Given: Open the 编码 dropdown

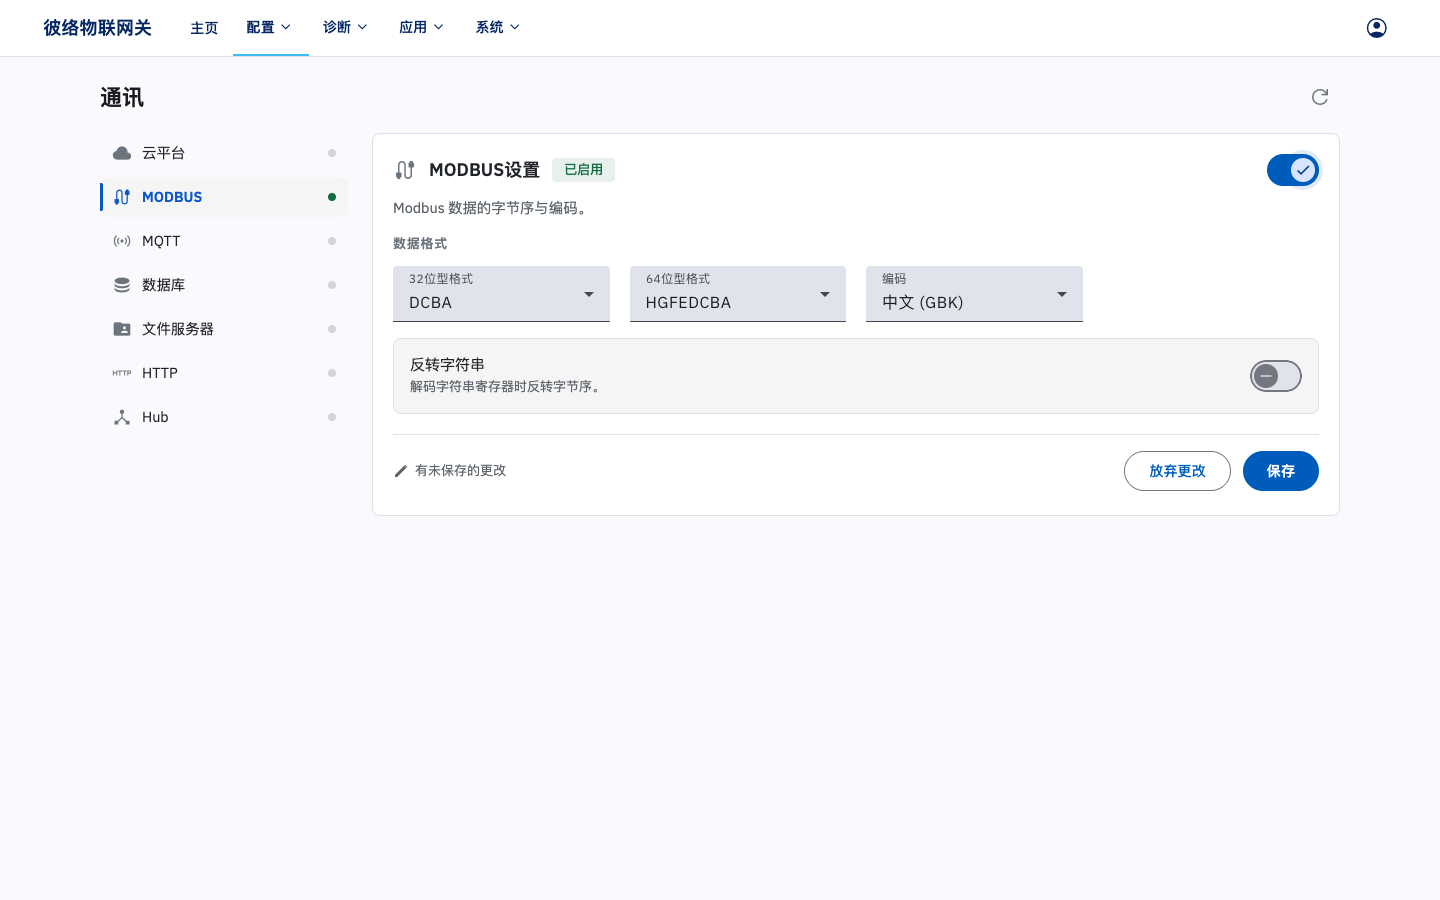Looking at the screenshot, I should pos(974,294).
